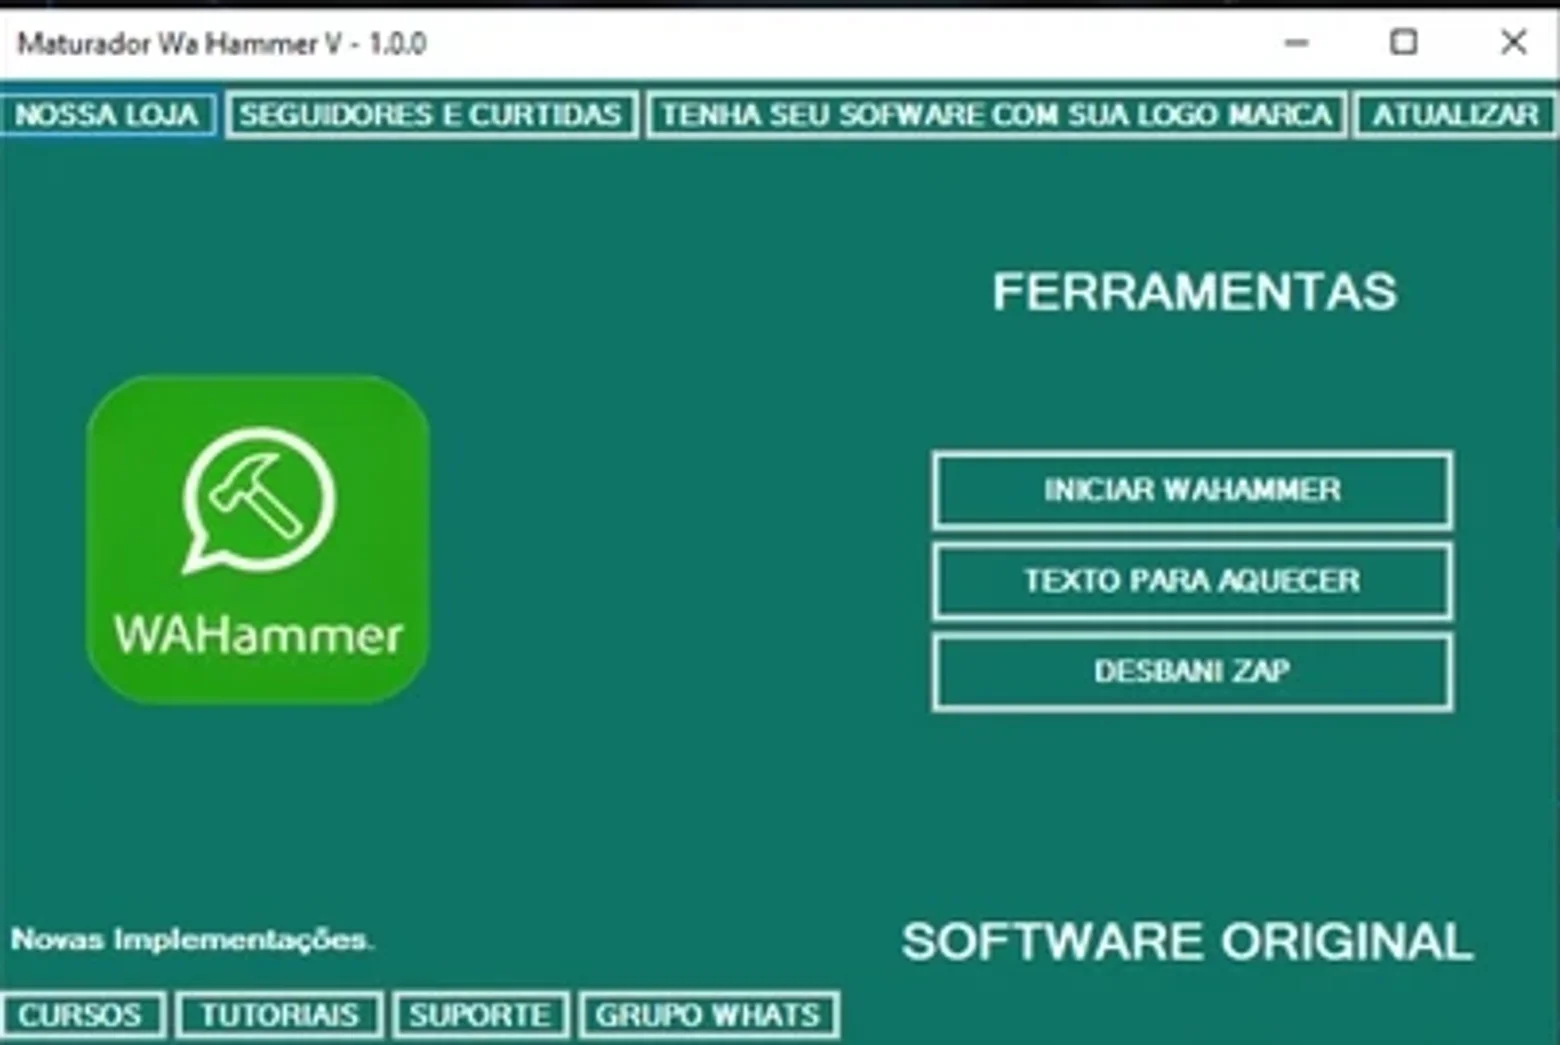Open the NOSSA LOJA store button

[x=107, y=115]
